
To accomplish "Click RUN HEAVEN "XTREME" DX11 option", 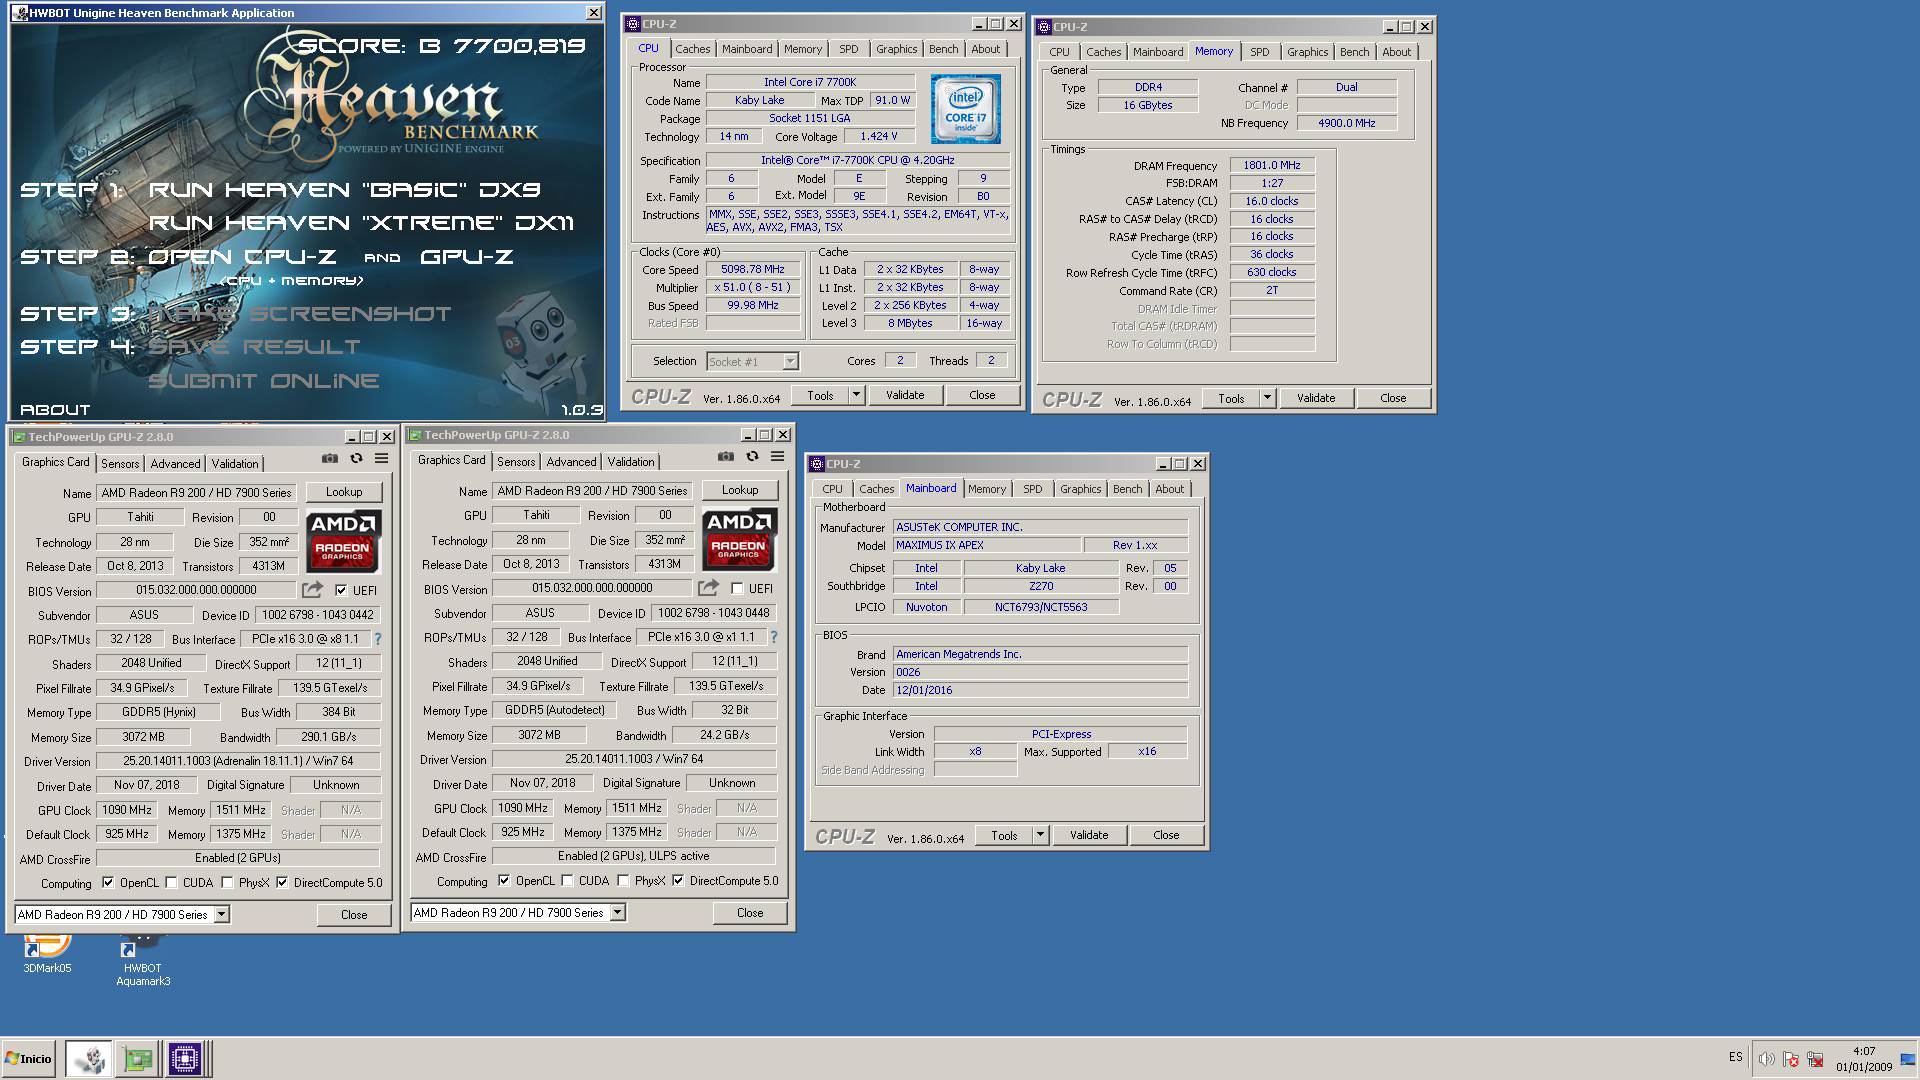I will pyautogui.click(x=362, y=223).
